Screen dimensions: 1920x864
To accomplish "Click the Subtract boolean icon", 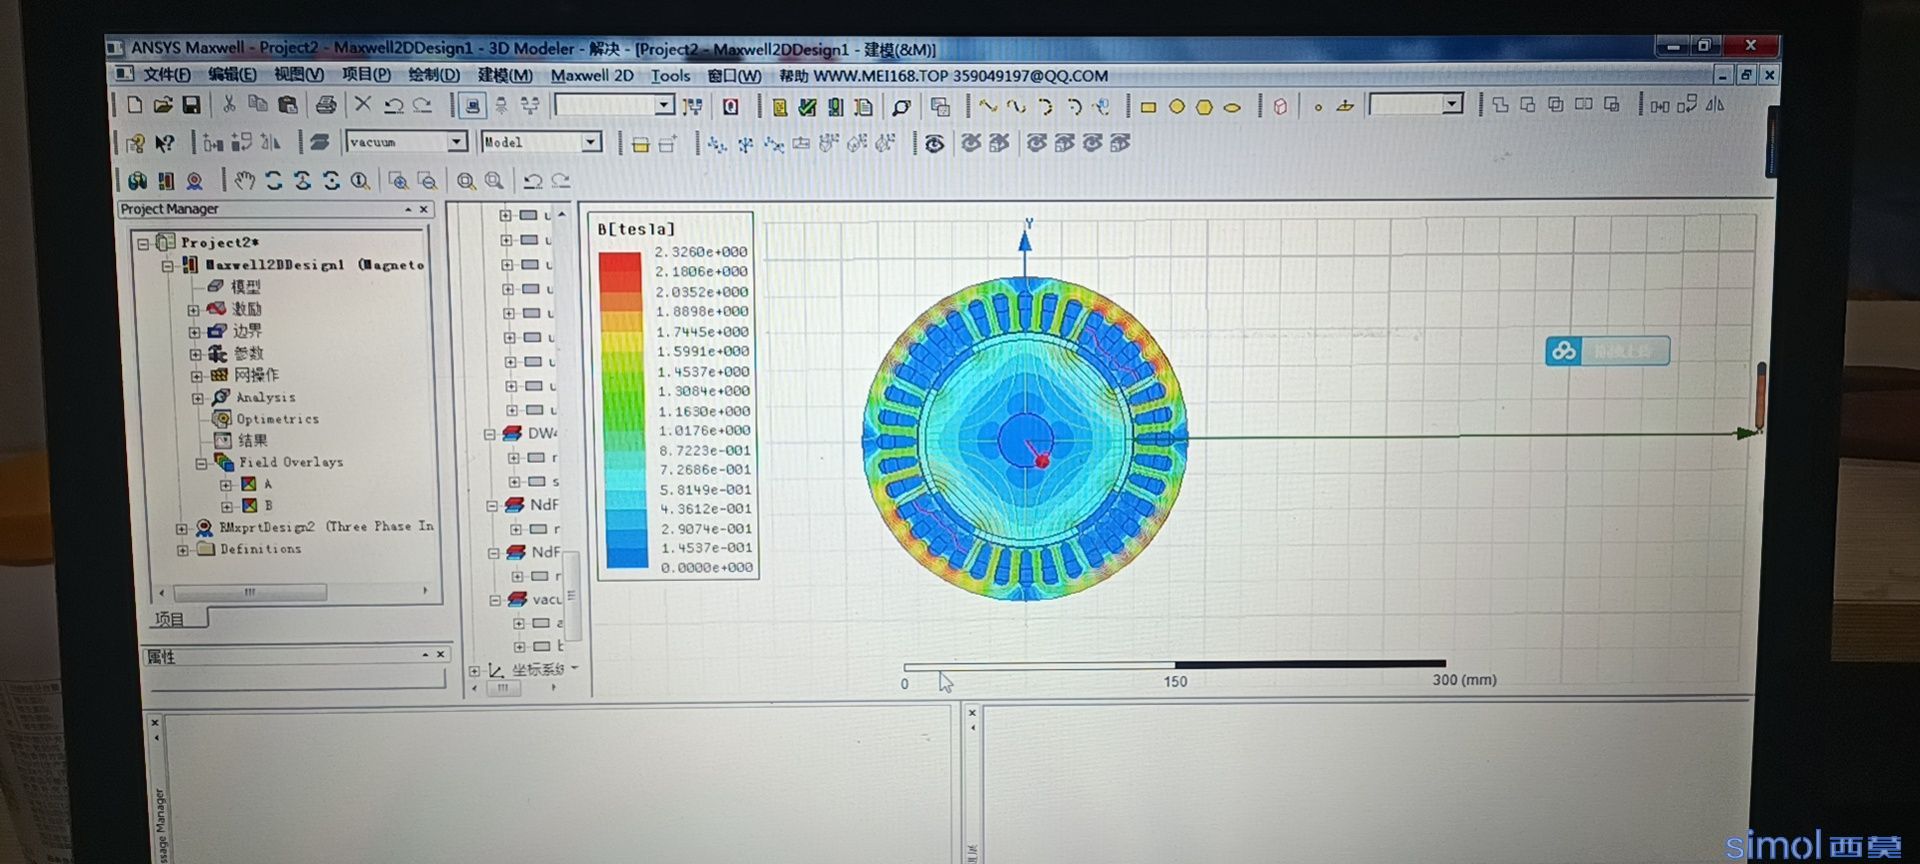I will [1528, 105].
